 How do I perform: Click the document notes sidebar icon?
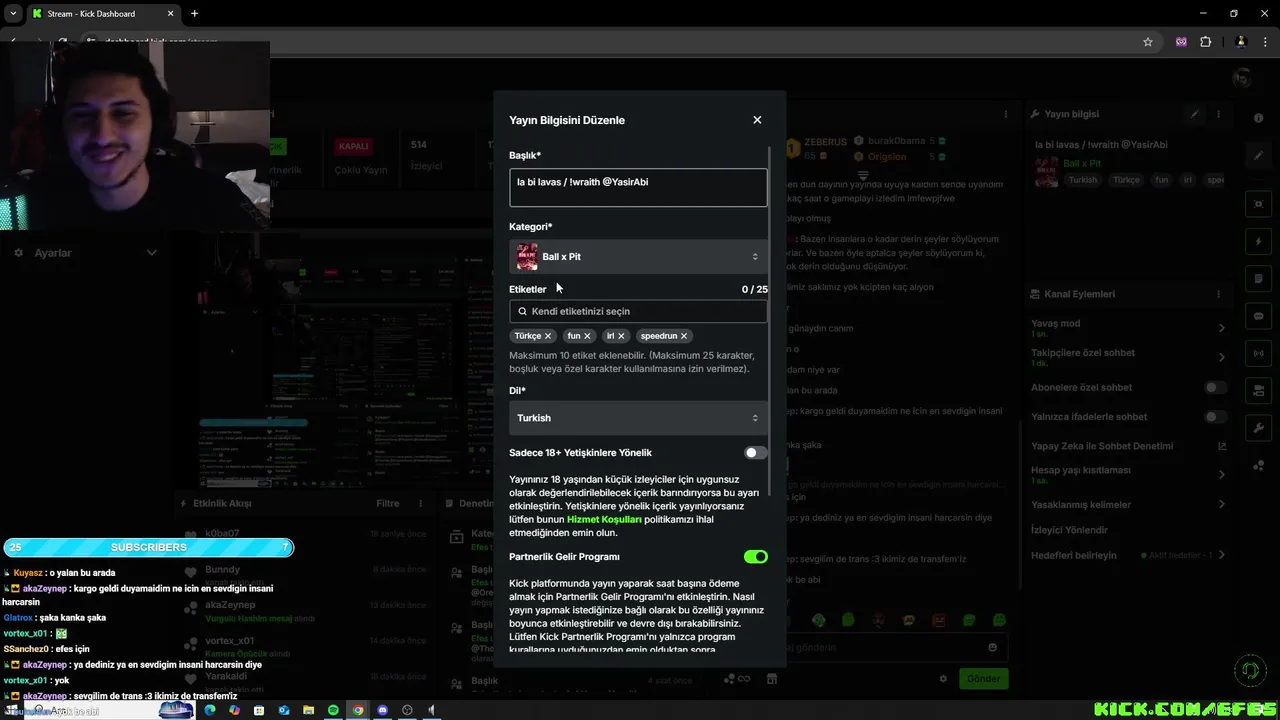[x=1259, y=279]
